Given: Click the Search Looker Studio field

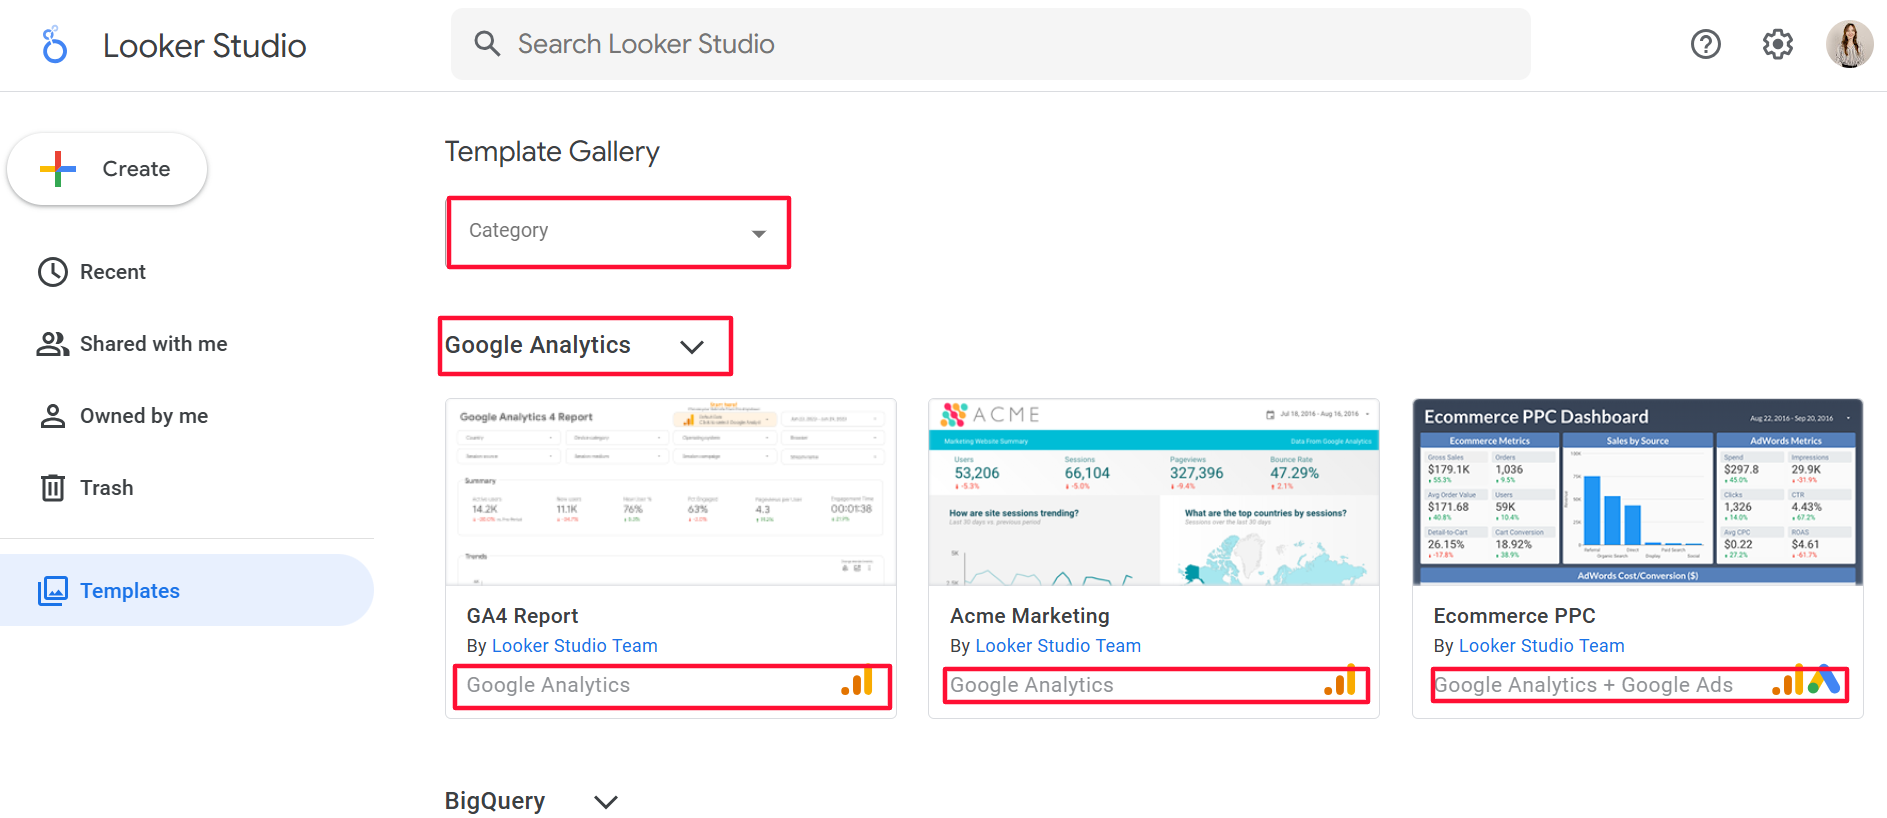Looking at the screenshot, I should click(x=990, y=44).
